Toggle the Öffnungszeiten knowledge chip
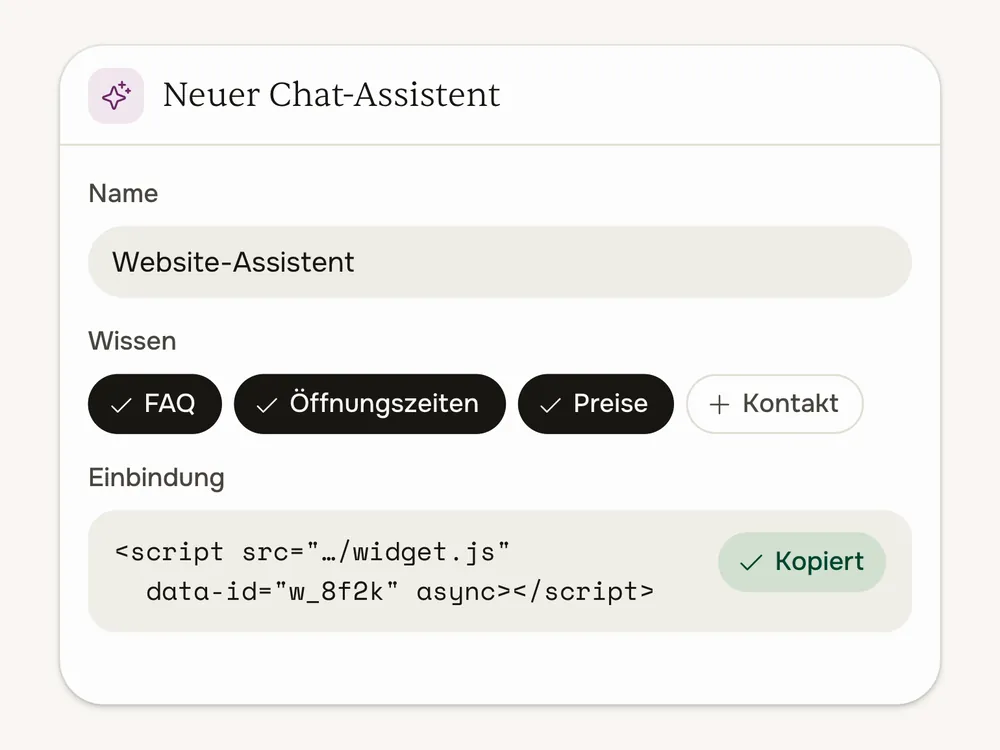Screen dimensions: 1000x750 pyautogui.click(x=370, y=404)
